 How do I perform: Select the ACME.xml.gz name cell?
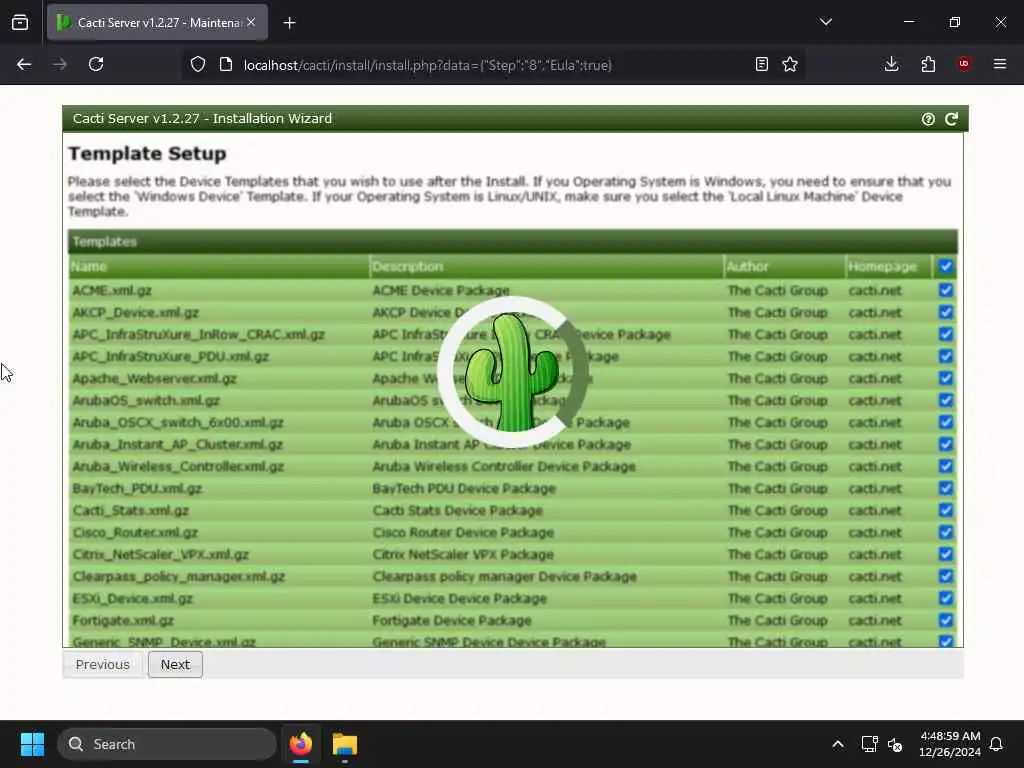(112, 291)
